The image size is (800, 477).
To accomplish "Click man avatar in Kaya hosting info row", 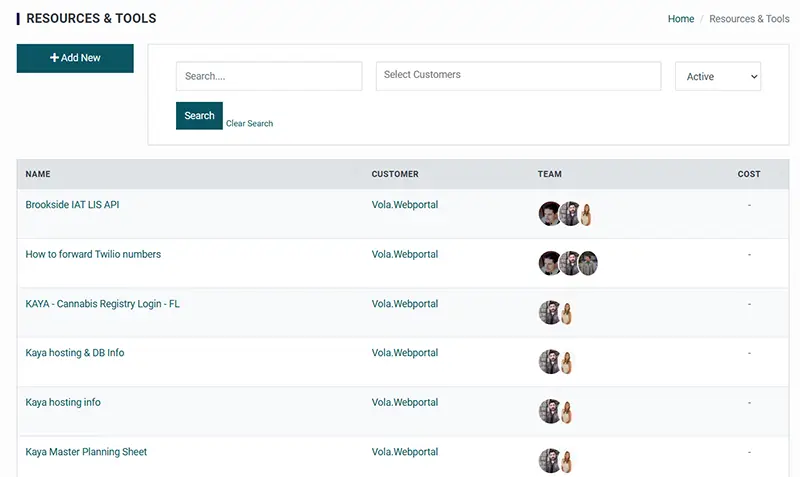I will click(x=550, y=411).
